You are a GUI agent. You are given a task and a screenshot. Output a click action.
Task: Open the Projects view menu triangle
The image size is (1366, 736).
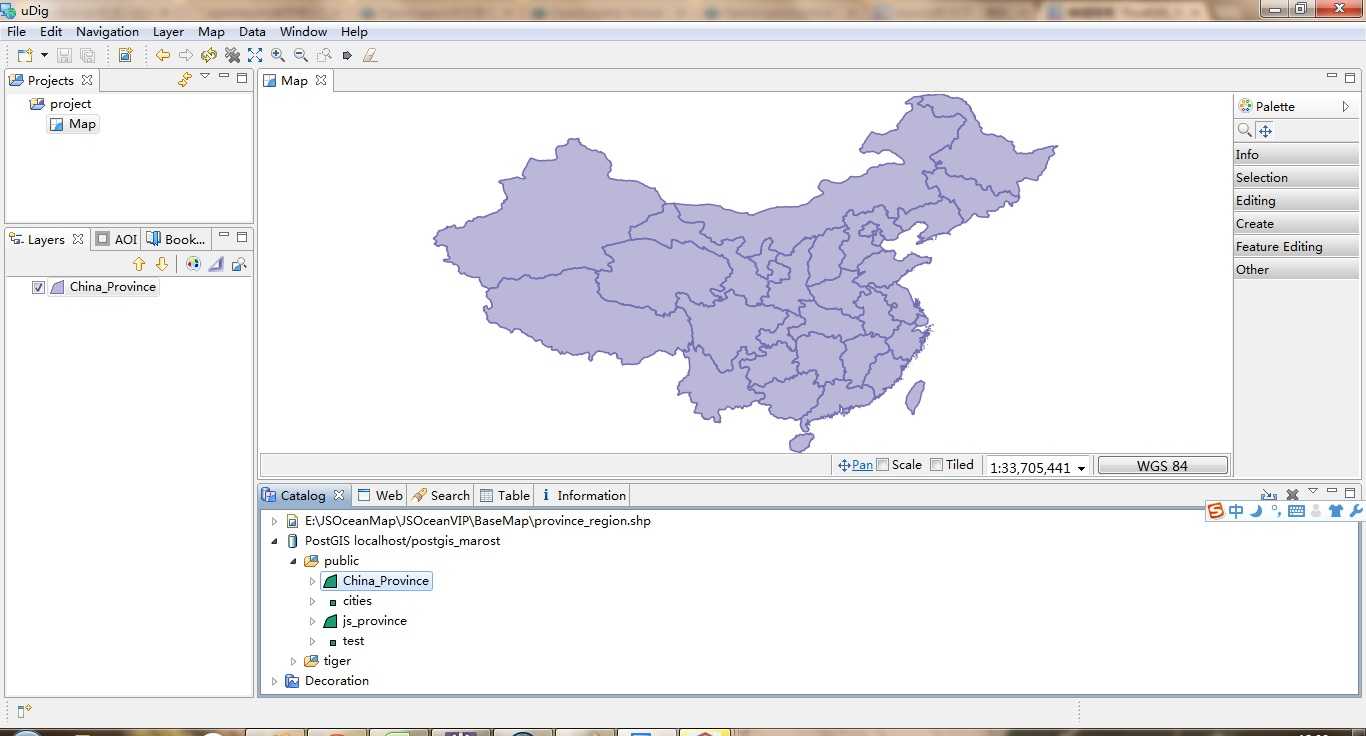click(205, 76)
